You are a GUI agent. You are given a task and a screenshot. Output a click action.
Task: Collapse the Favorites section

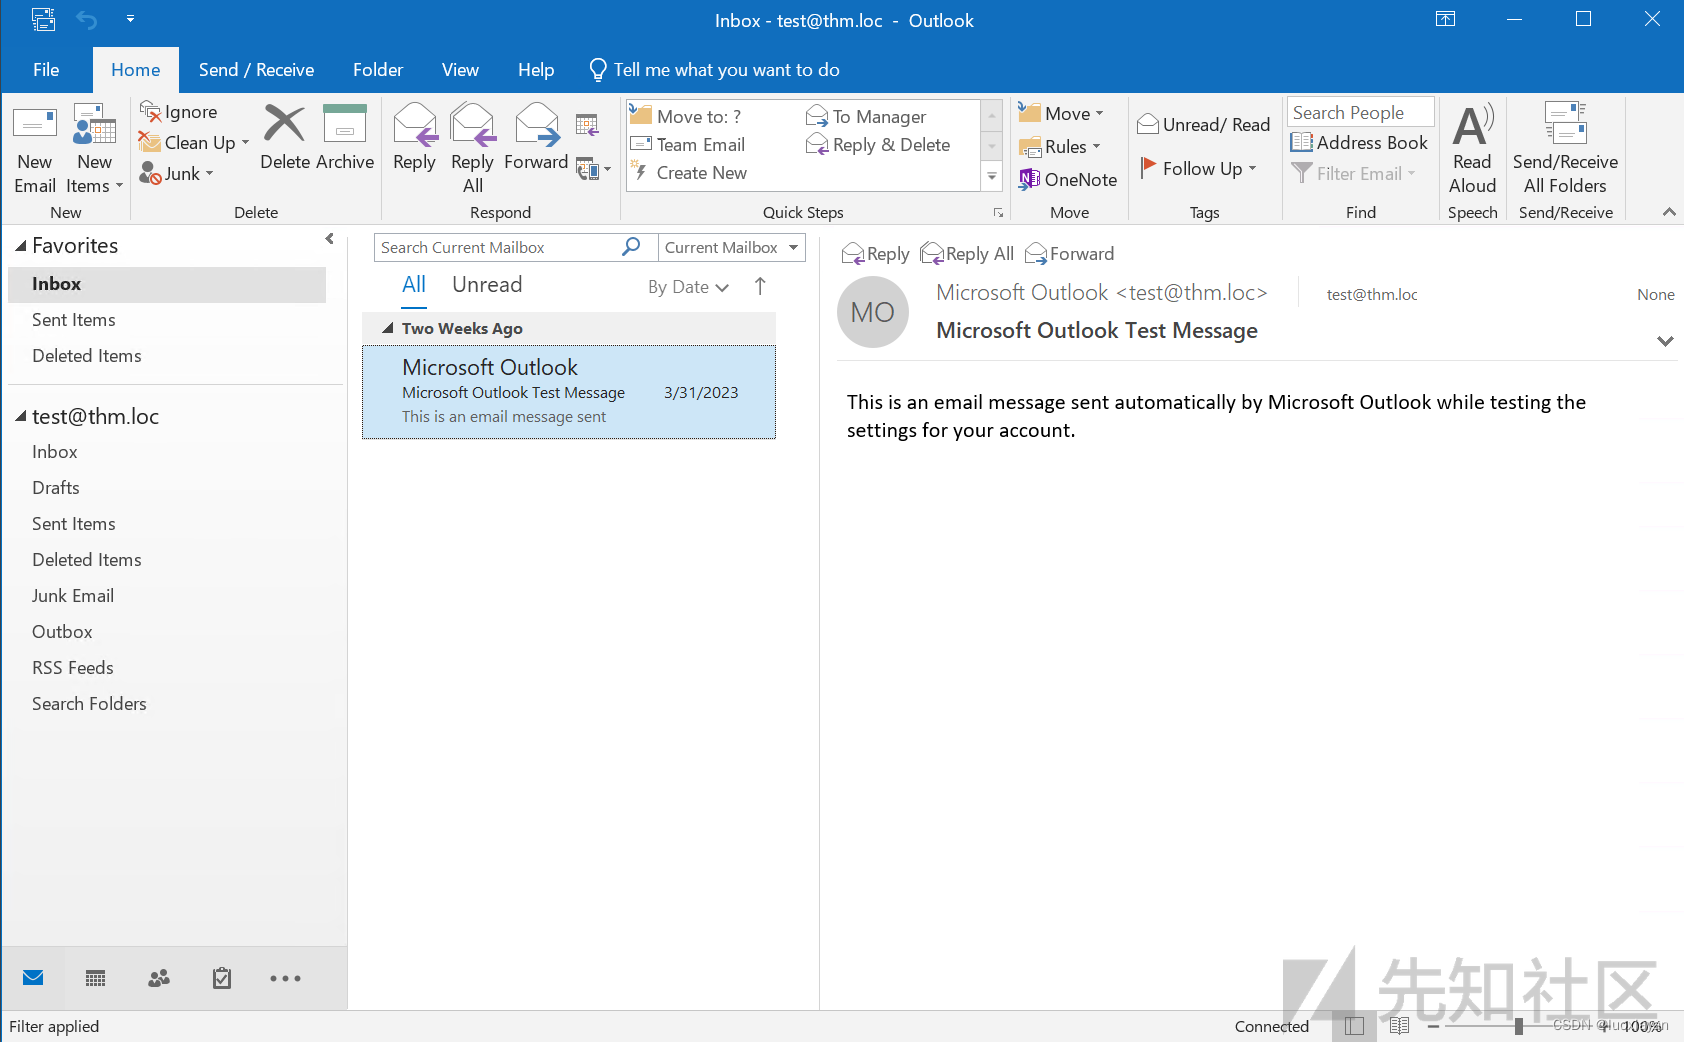coord(20,246)
